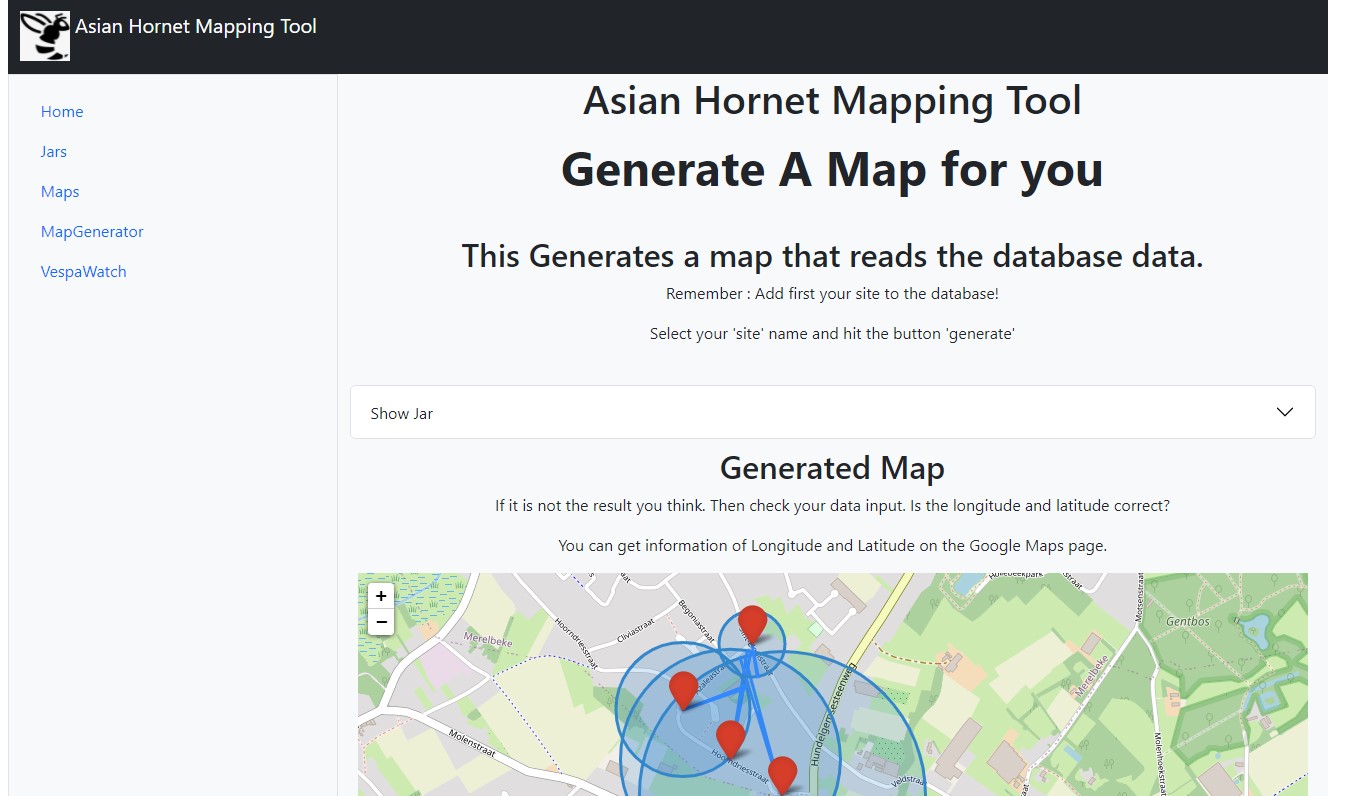Click the 'Gentbos' label on the map
Viewport: 1372px width, 796px height.
(1187, 621)
